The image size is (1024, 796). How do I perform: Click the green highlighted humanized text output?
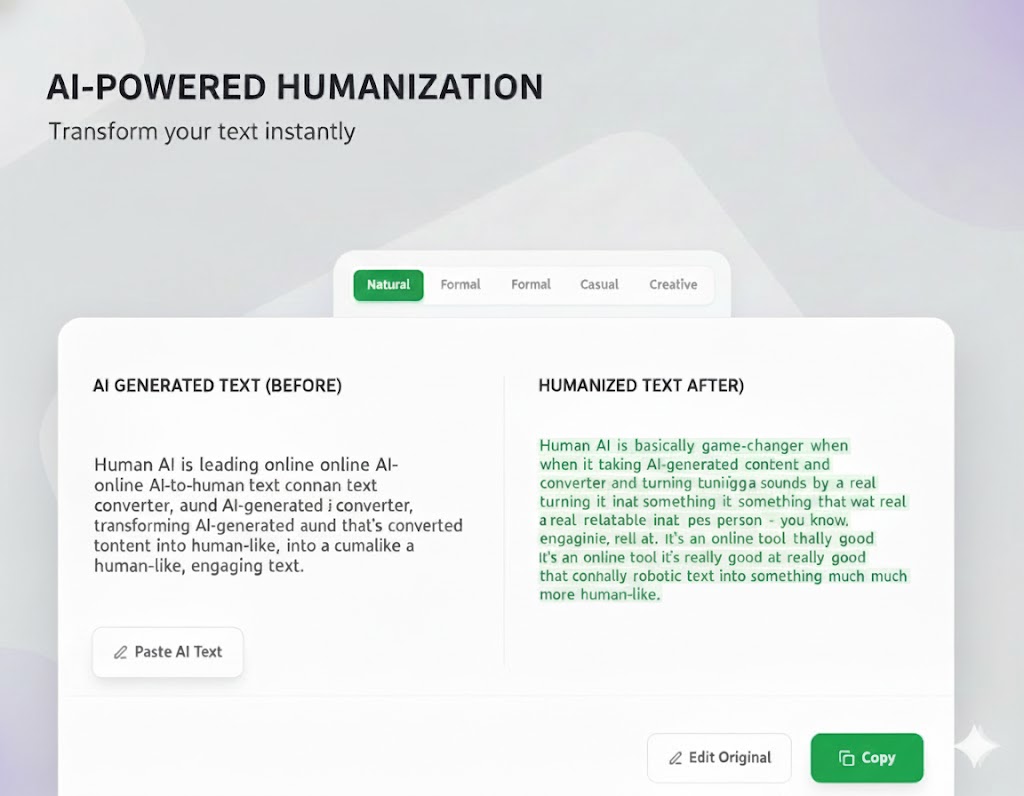point(722,520)
